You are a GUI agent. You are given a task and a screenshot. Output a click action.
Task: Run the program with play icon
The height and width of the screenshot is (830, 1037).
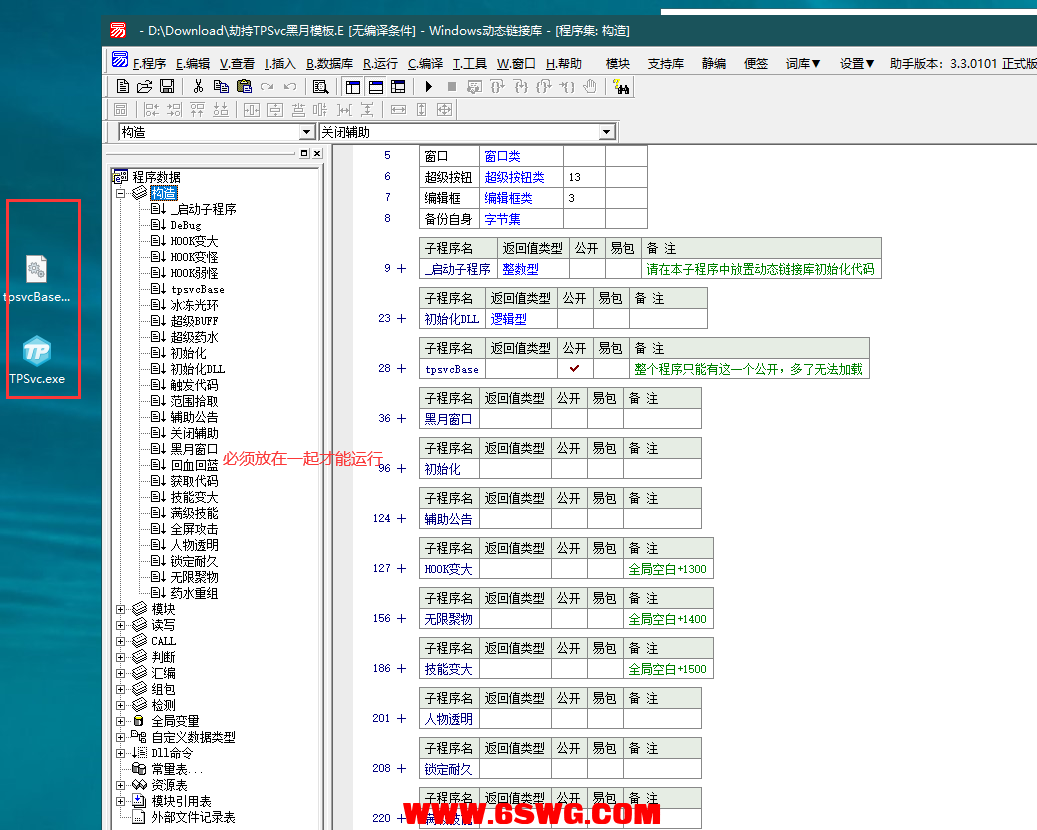pyautogui.click(x=429, y=87)
